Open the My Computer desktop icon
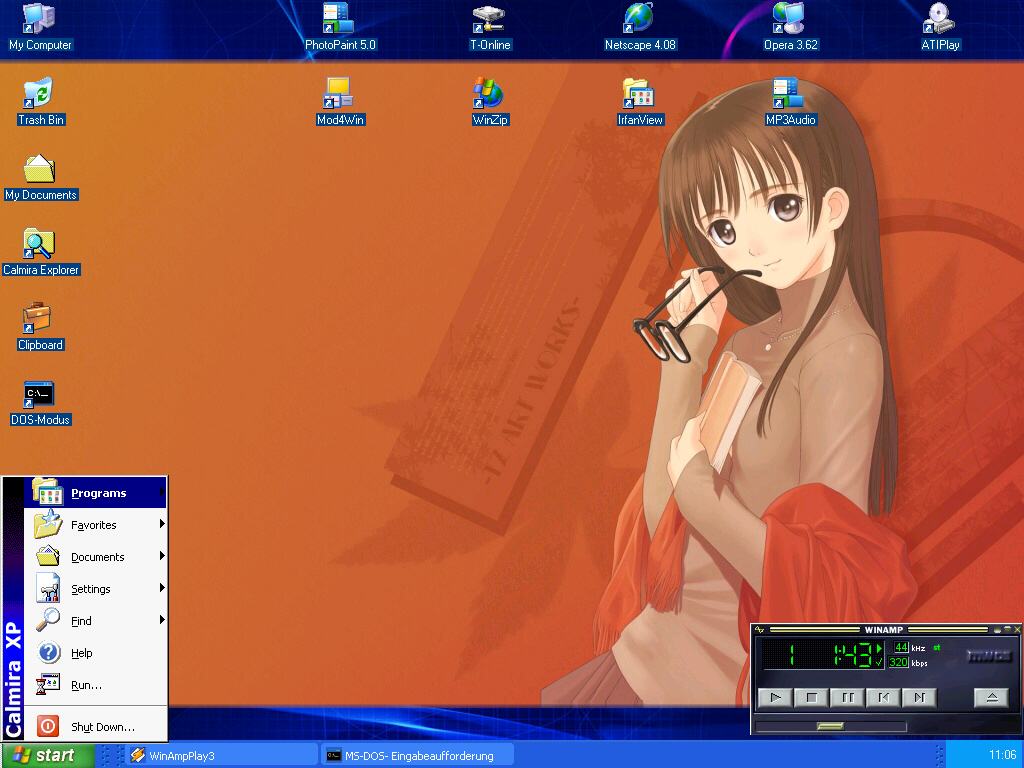Screen dimensions: 1024x768 (40, 27)
